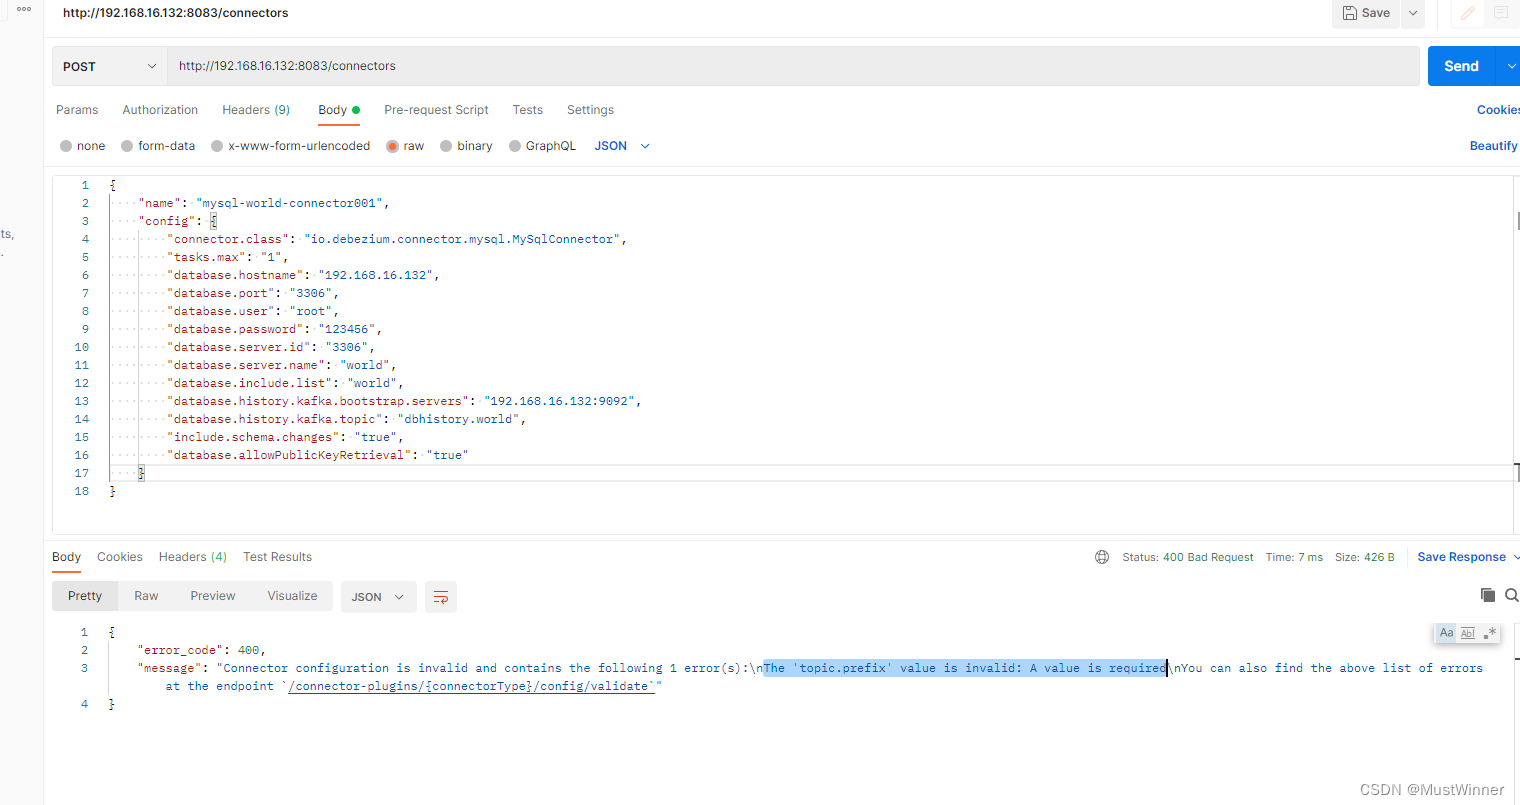Open the Headers (9) request tab
Viewport: 1520px width, 805px height.
coord(256,110)
